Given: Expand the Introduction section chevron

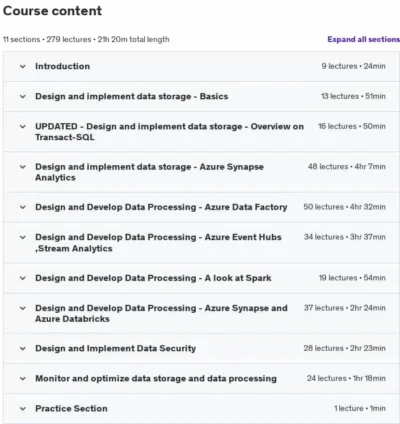Looking at the screenshot, I should (x=23, y=66).
